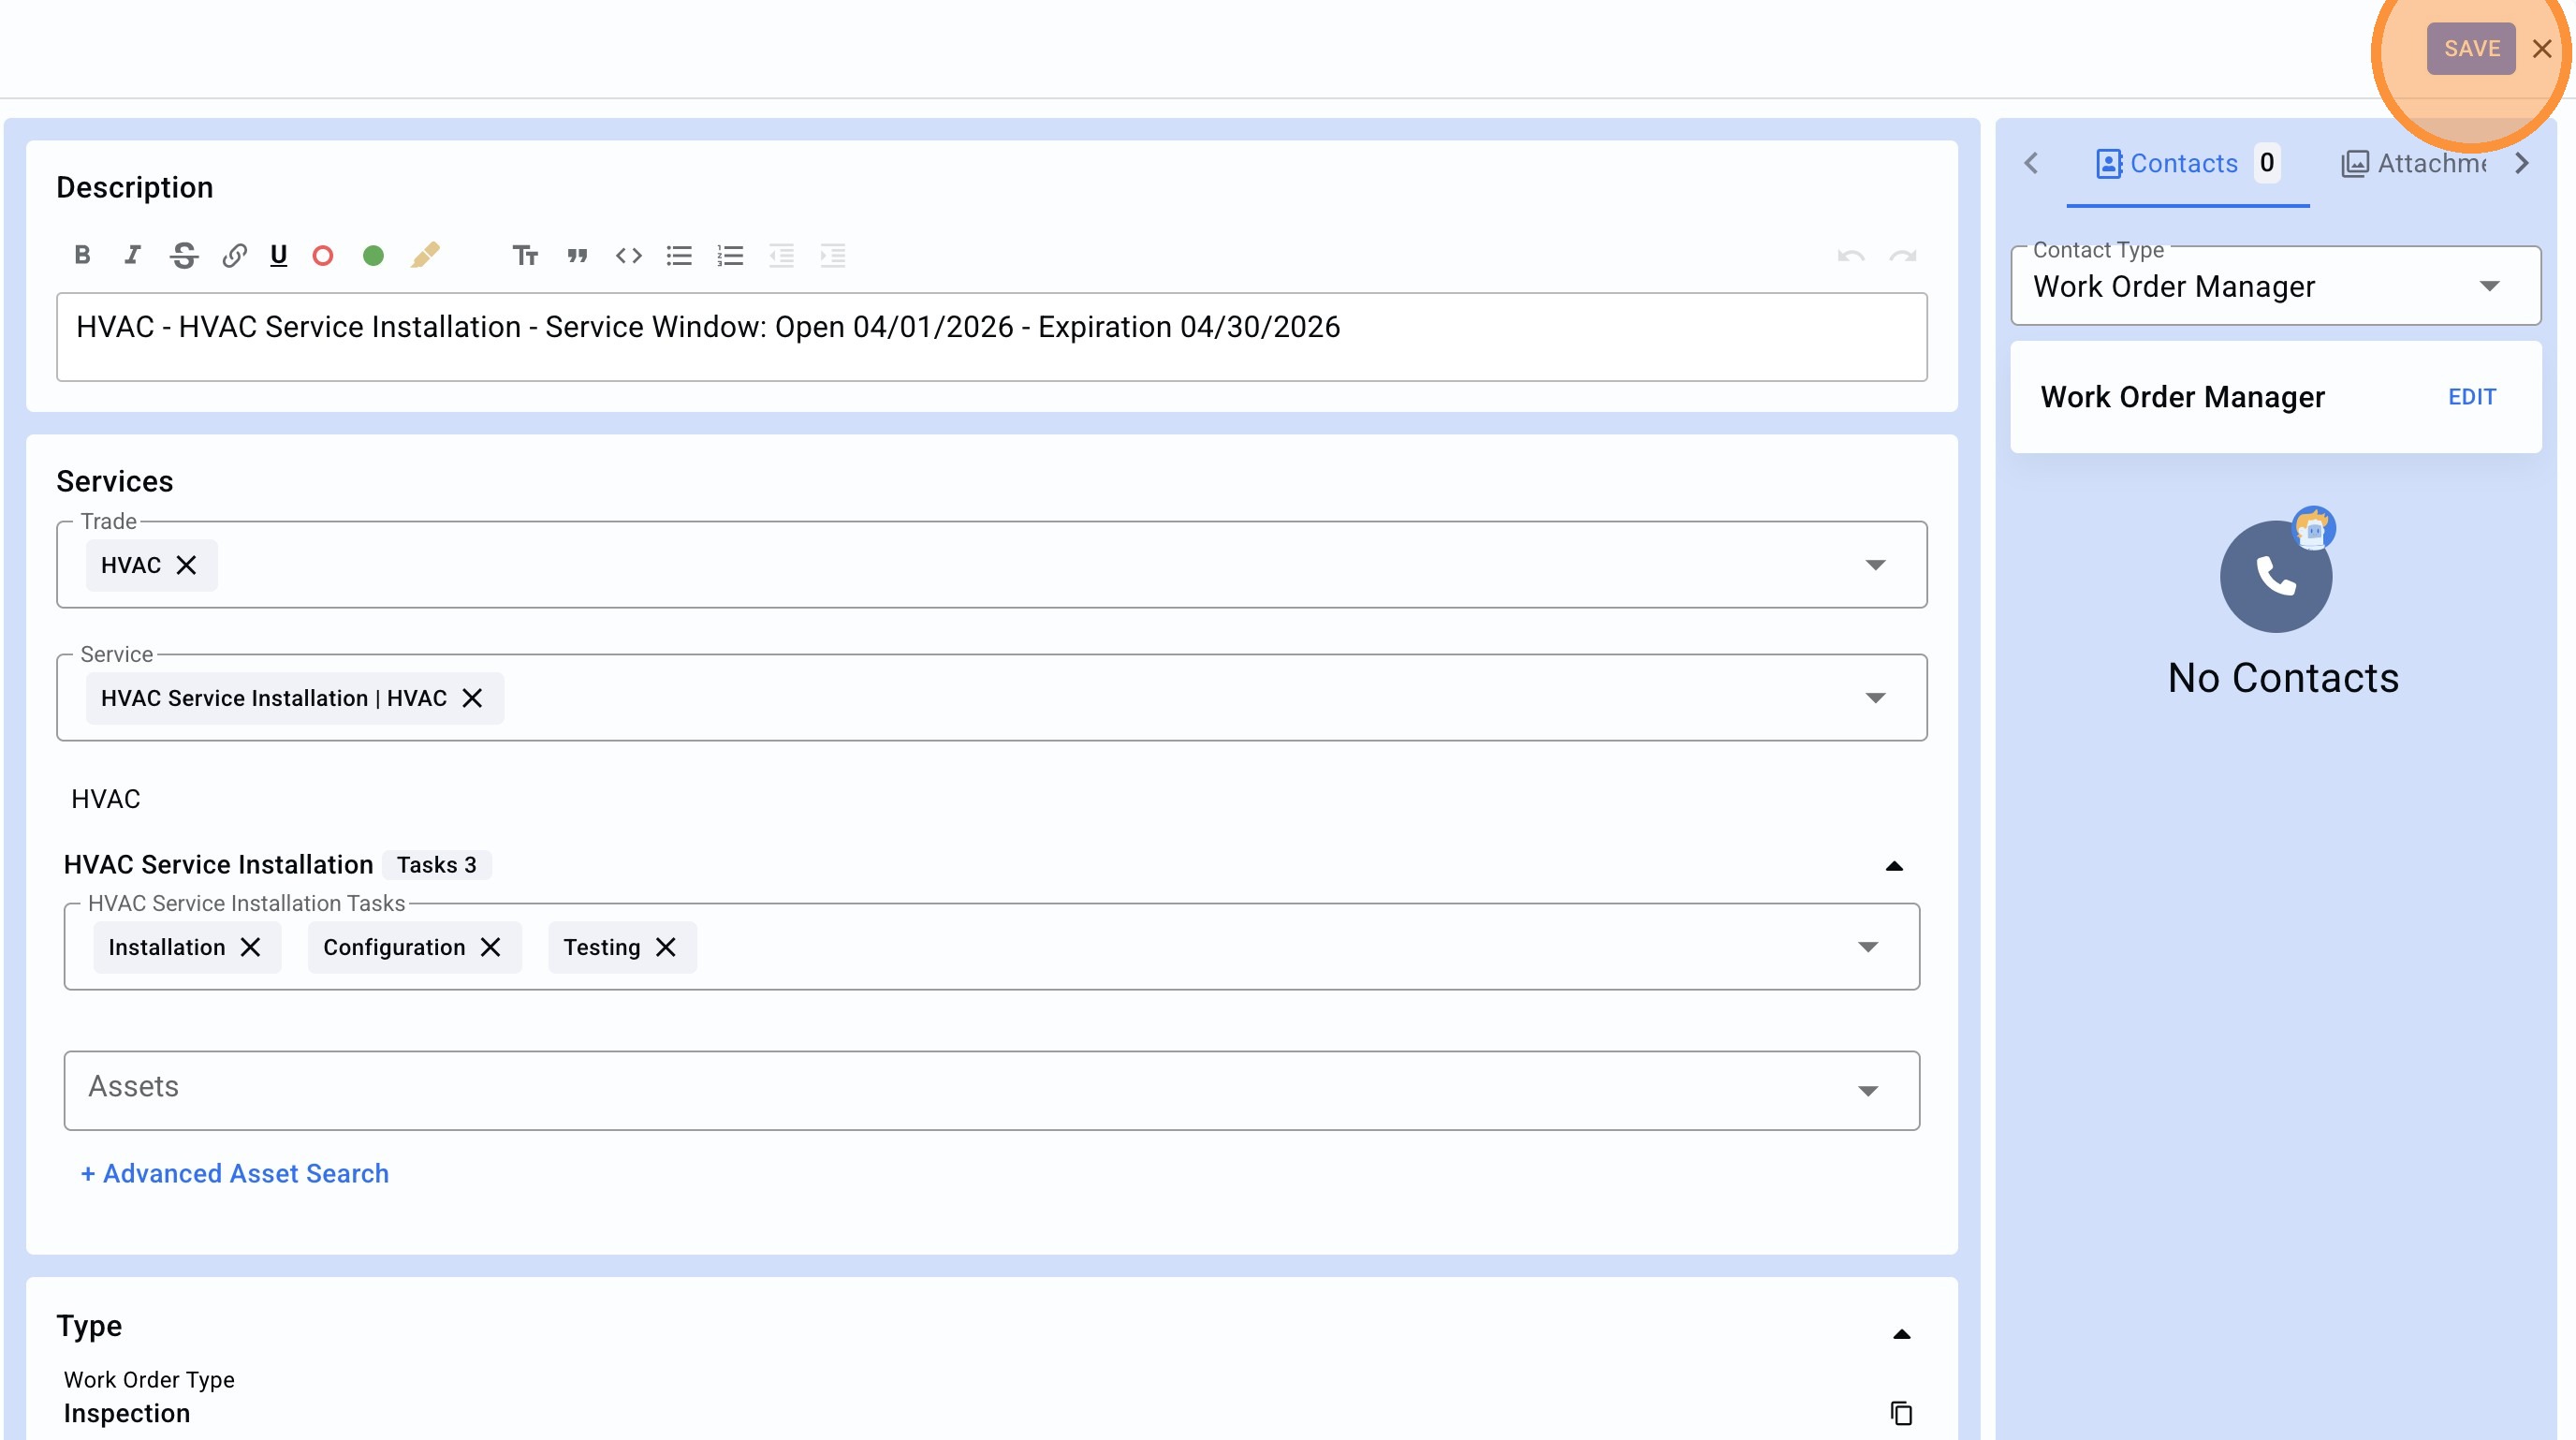This screenshot has height=1440, width=2576.
Task: Apply italic formatting to the description
Action: click(x=132, y=255)
